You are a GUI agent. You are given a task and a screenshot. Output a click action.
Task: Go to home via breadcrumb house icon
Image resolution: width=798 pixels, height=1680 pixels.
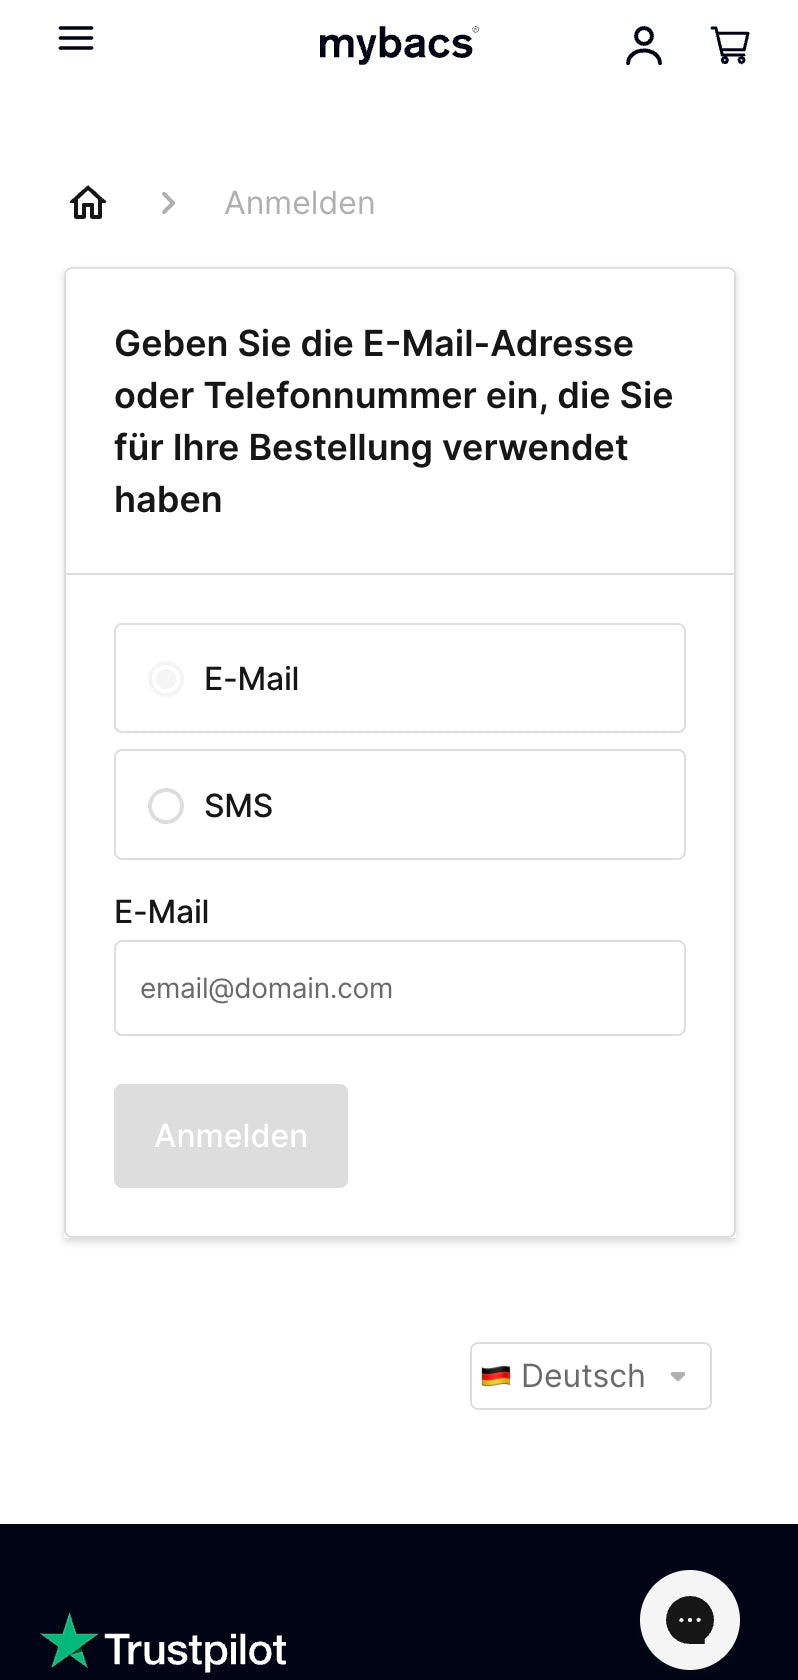88,203
